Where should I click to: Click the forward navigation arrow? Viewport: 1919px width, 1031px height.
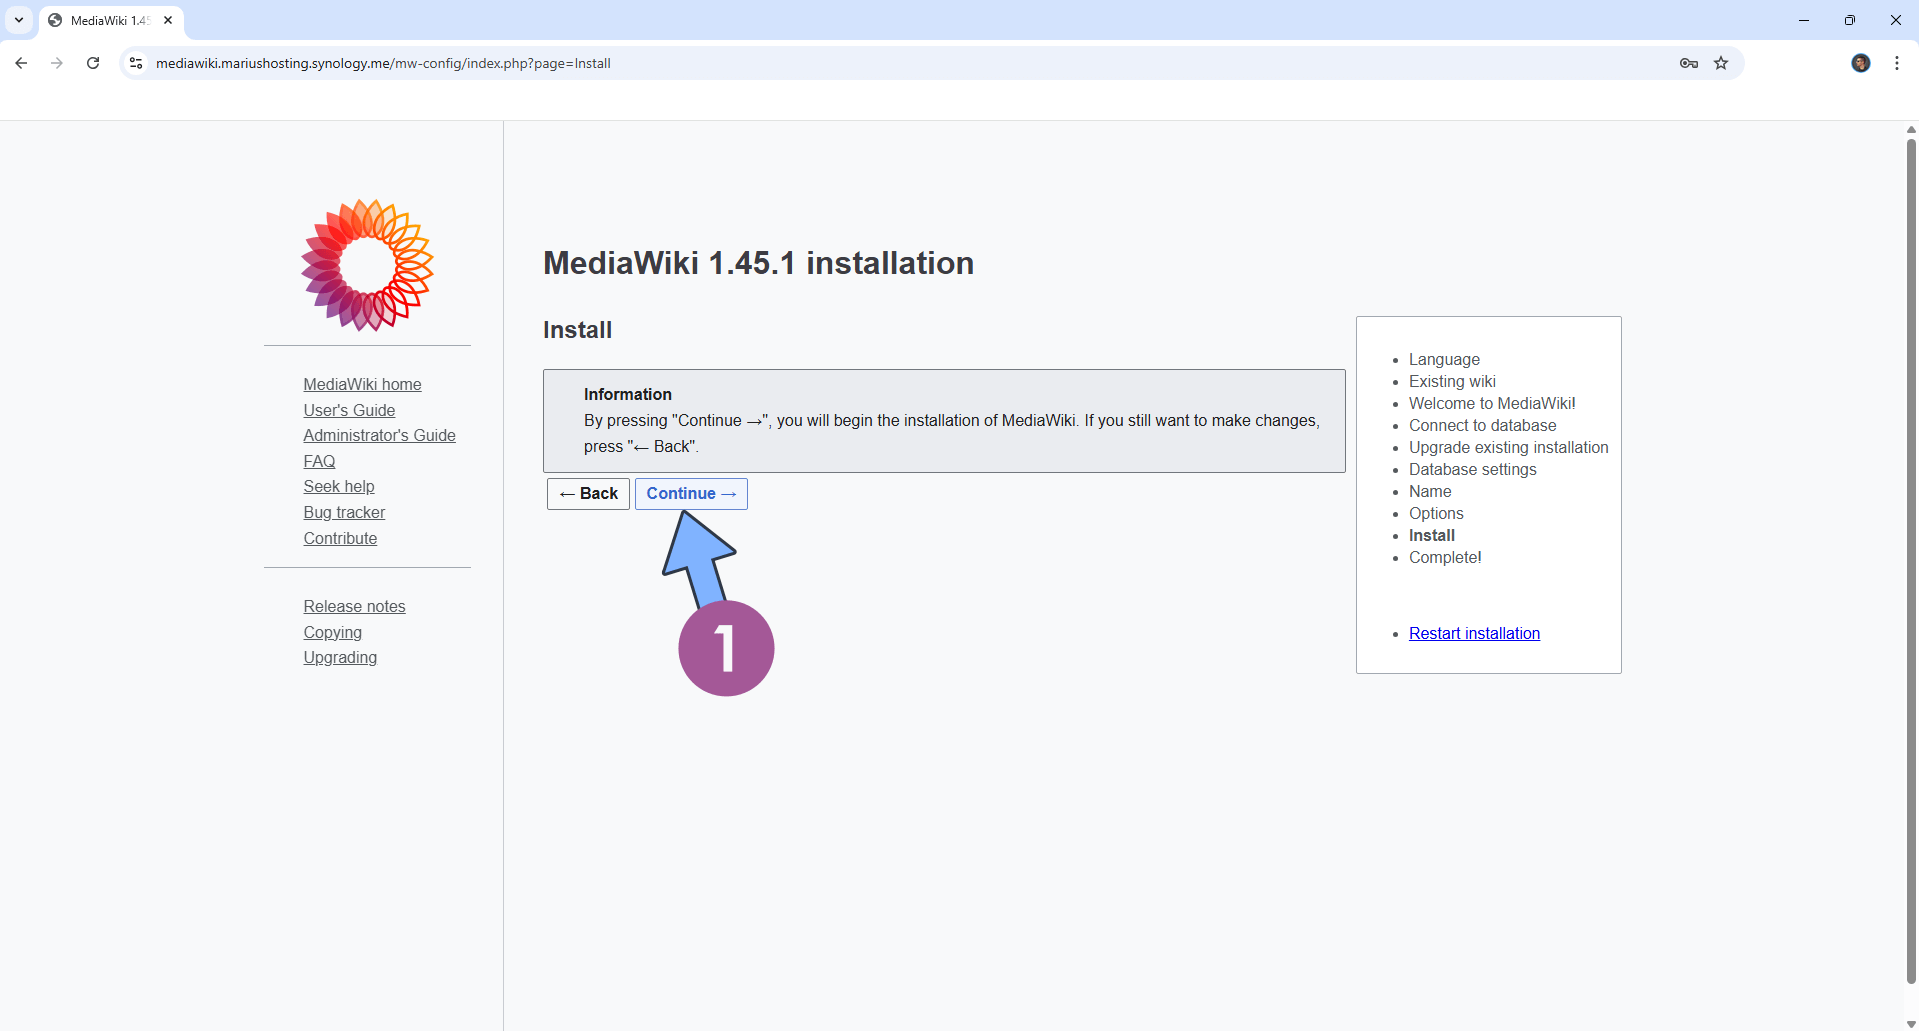click(57, 62)
